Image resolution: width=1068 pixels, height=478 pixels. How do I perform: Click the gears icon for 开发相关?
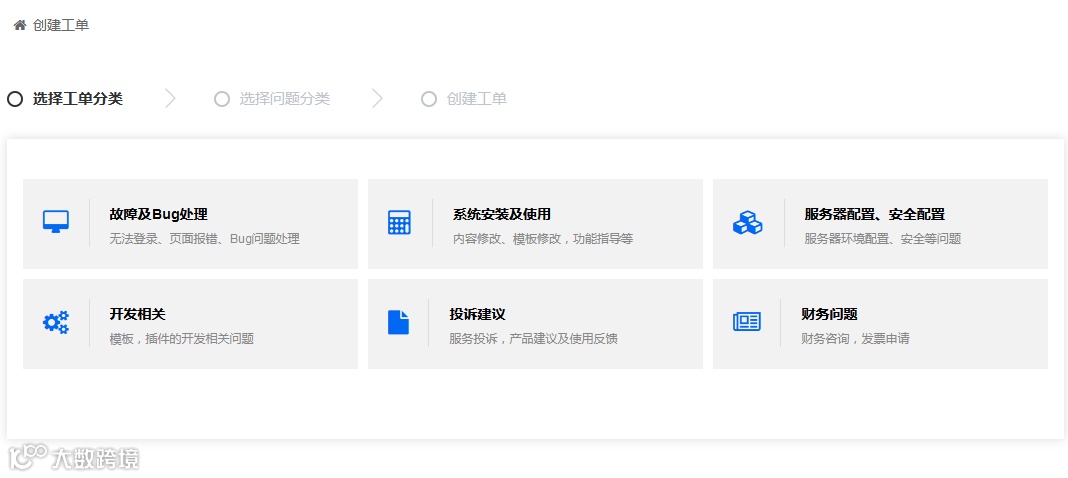point(56,322)
